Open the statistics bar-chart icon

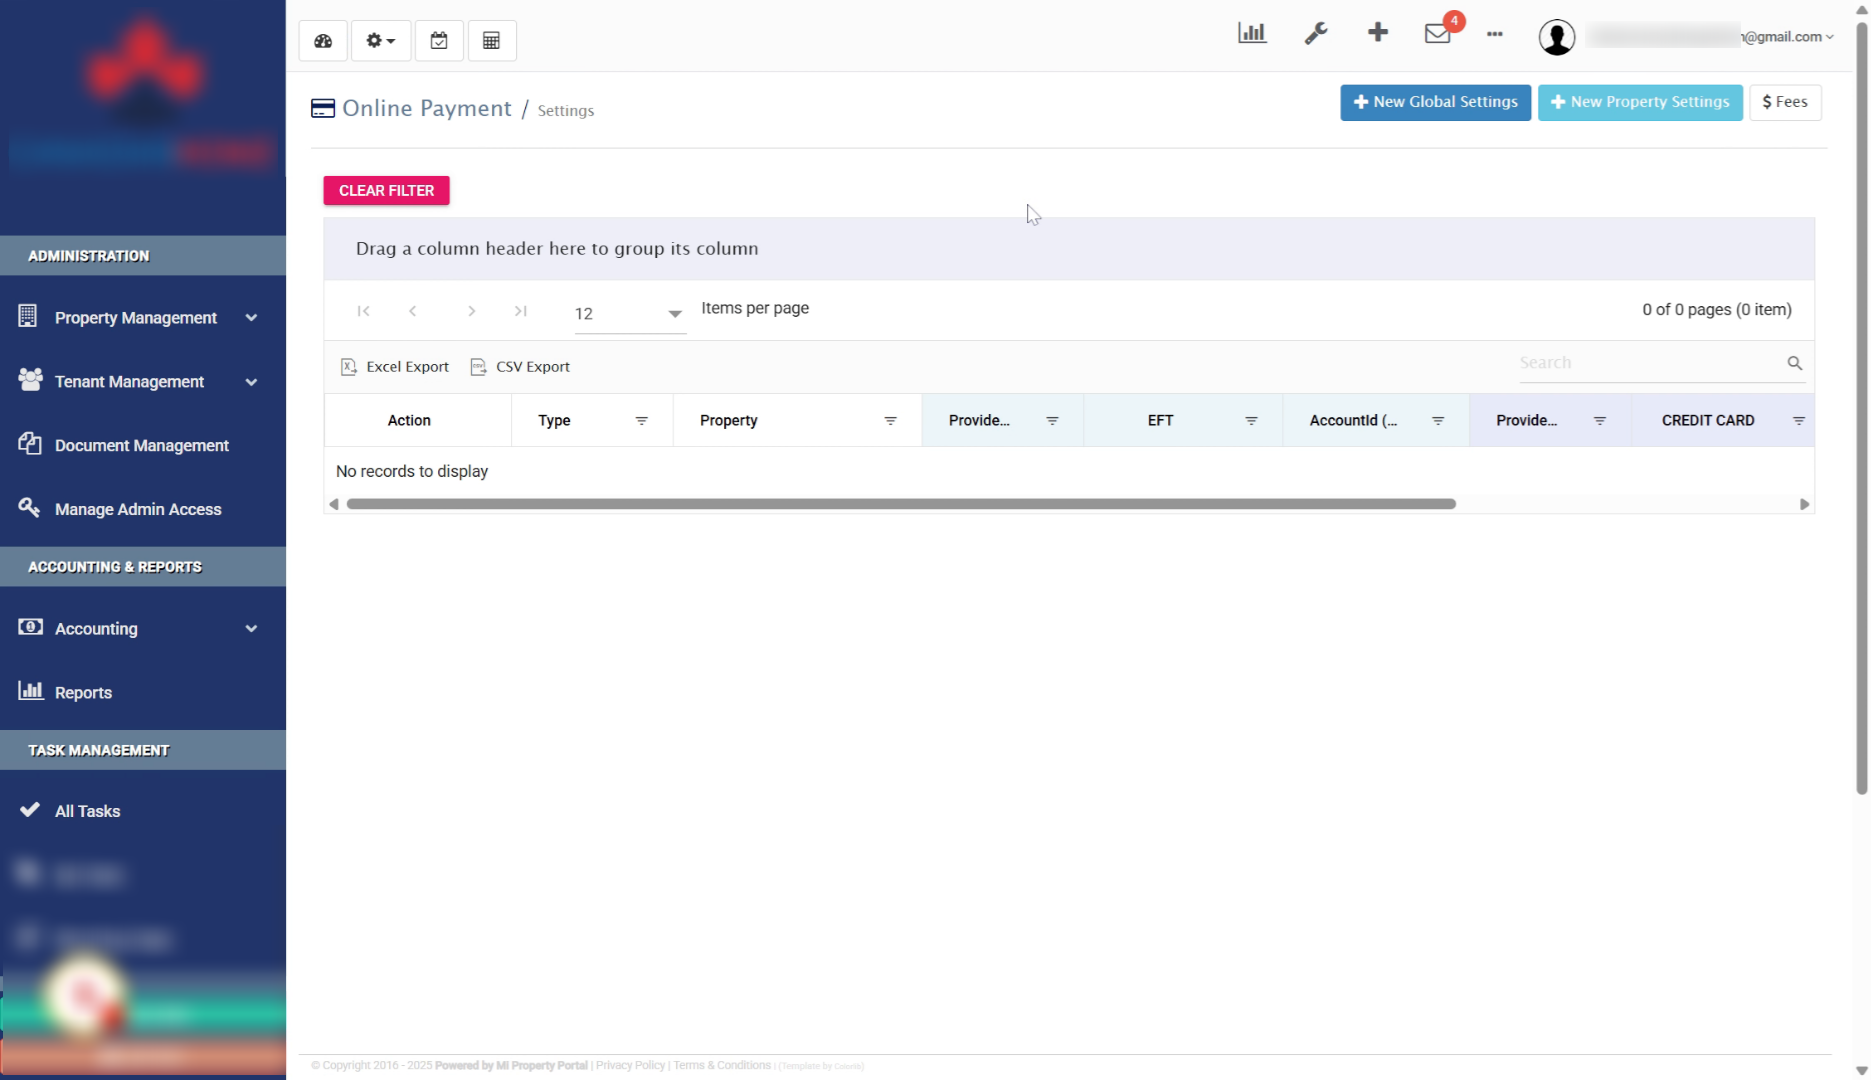(1252, 32)
